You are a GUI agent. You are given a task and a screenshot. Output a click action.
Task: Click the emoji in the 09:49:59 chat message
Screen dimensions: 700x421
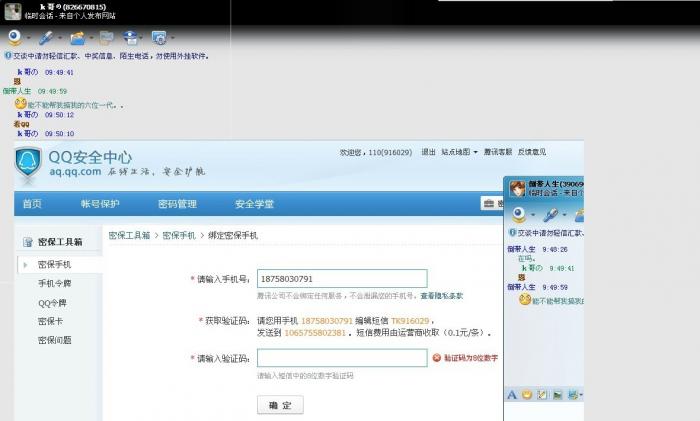click(21, 104)
